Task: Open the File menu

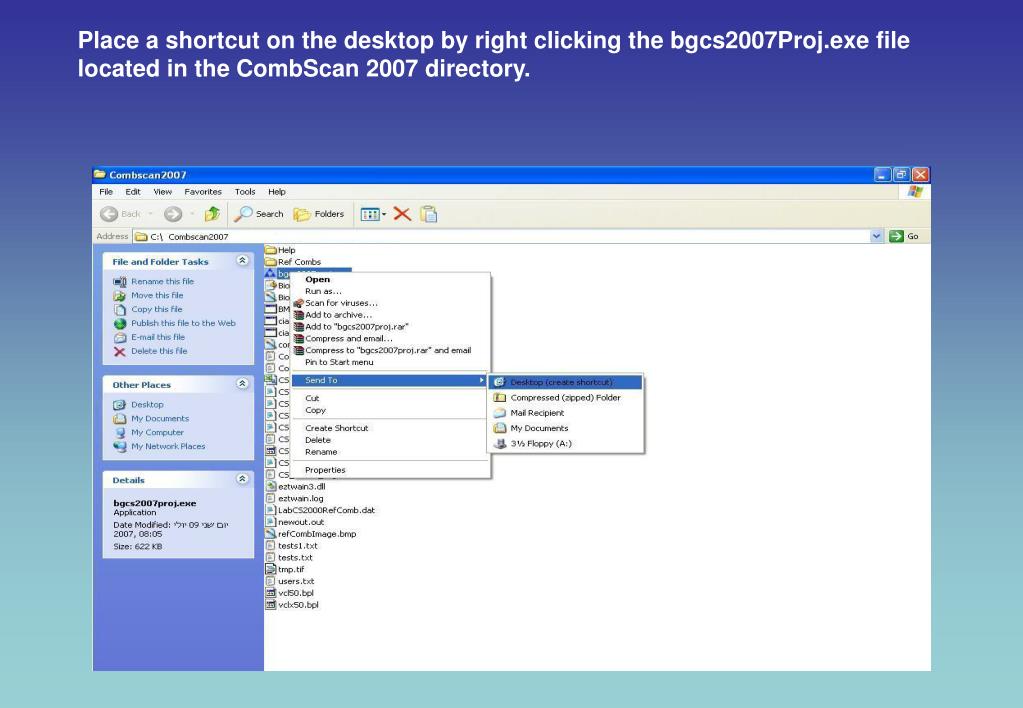Action: point(106,192)
